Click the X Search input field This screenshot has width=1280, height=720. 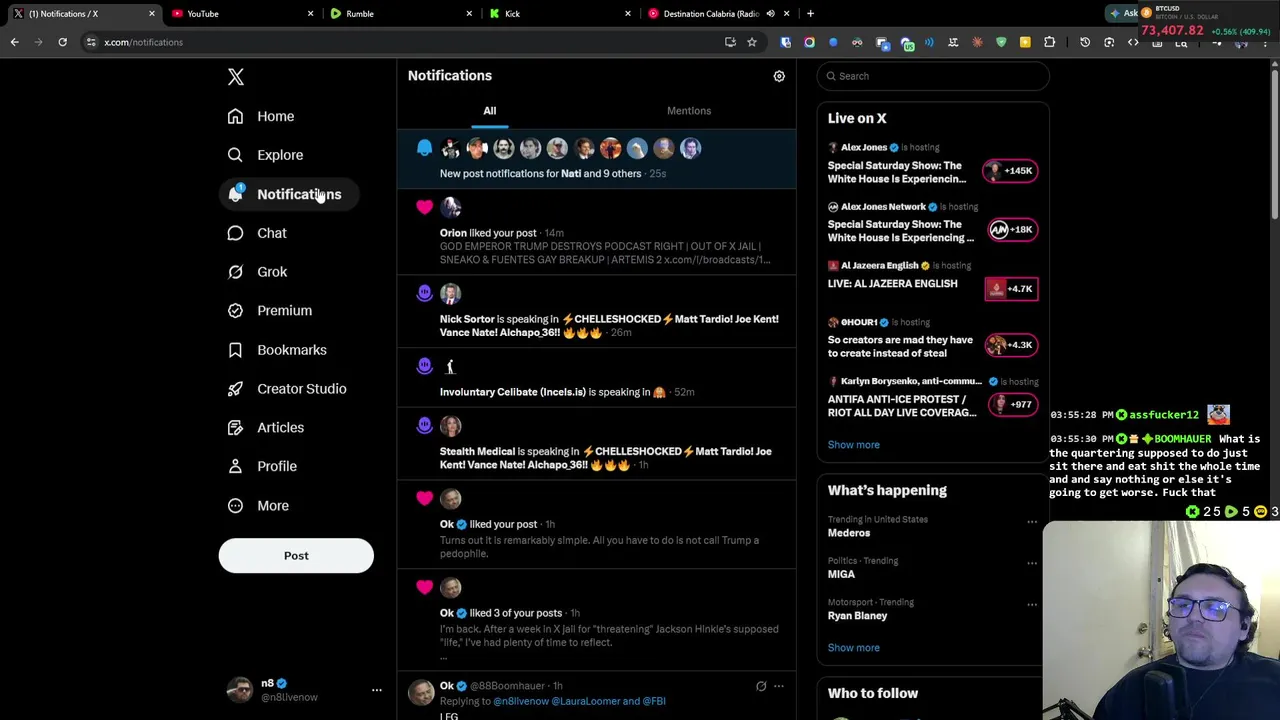(x=933, y=76)
